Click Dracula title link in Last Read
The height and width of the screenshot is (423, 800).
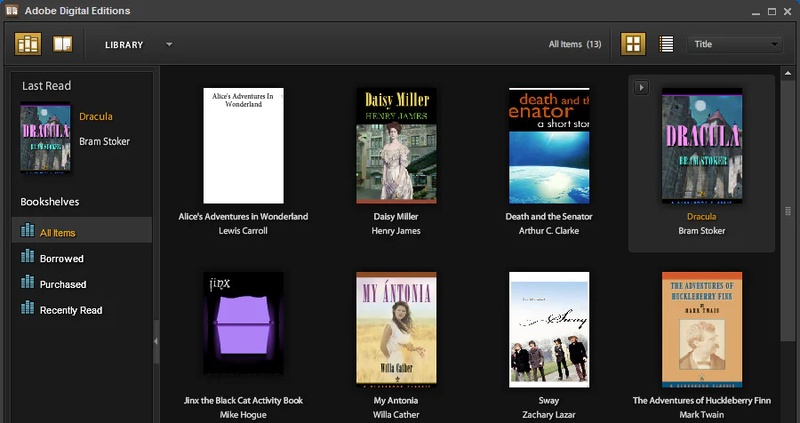pyautogui.click(x=95, y=116)
